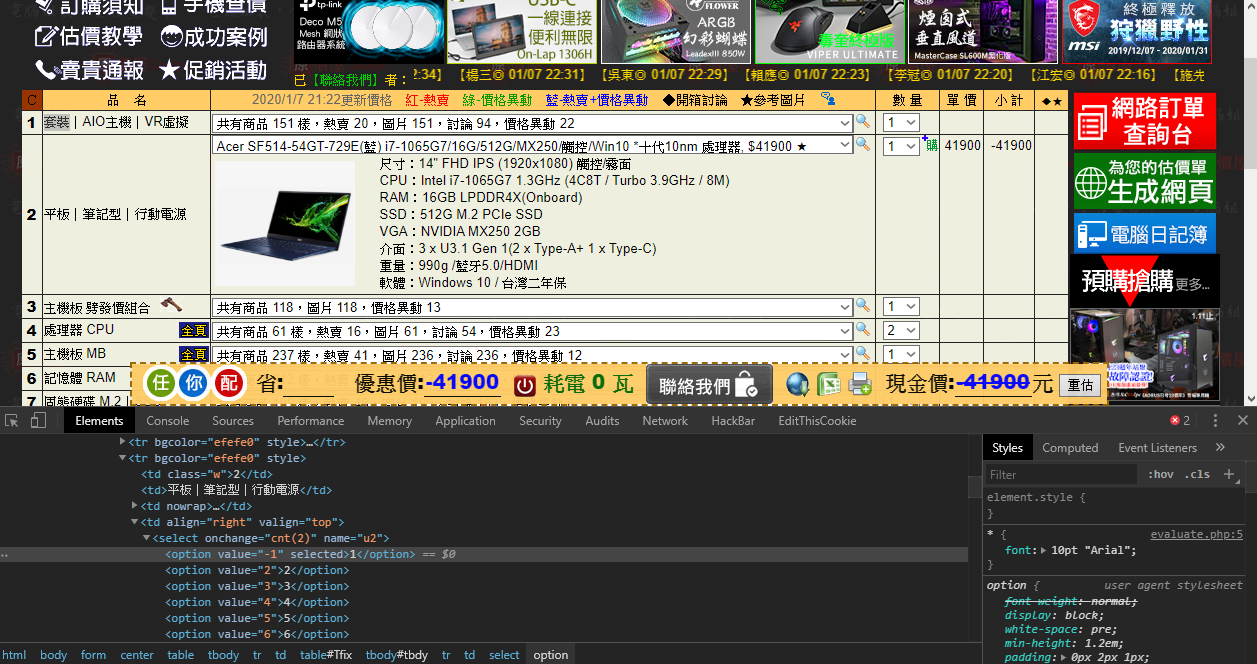Click the 重估 reset button
Viewport: 1257px width, 664px height.
[1080, 385]
